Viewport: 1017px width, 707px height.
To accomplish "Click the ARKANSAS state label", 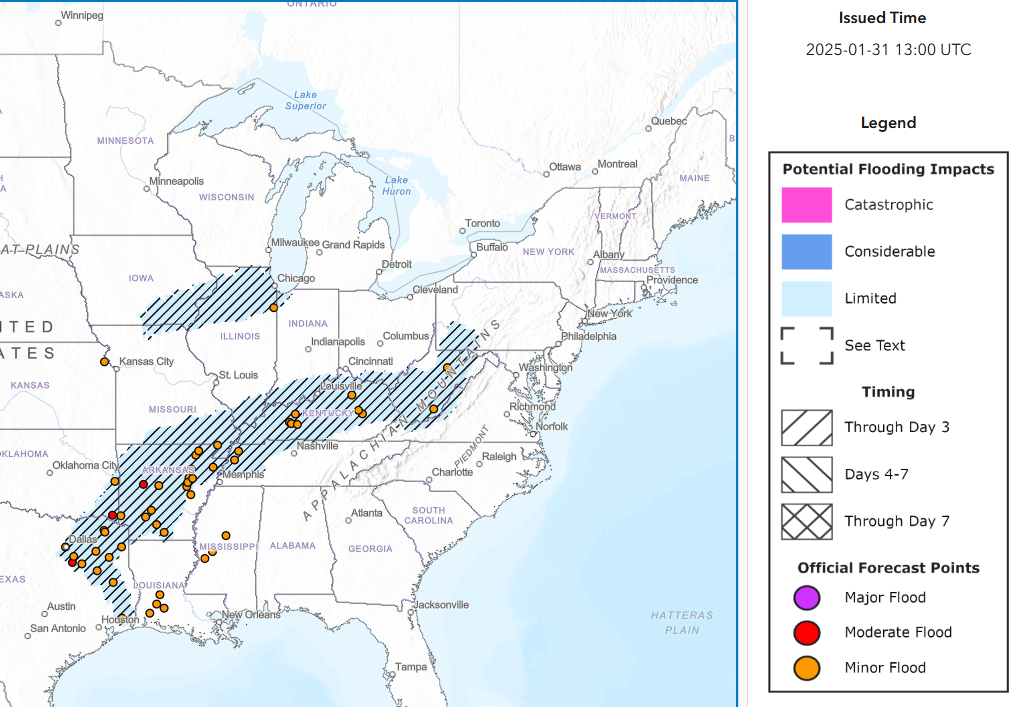I will [x=168, y=470].
